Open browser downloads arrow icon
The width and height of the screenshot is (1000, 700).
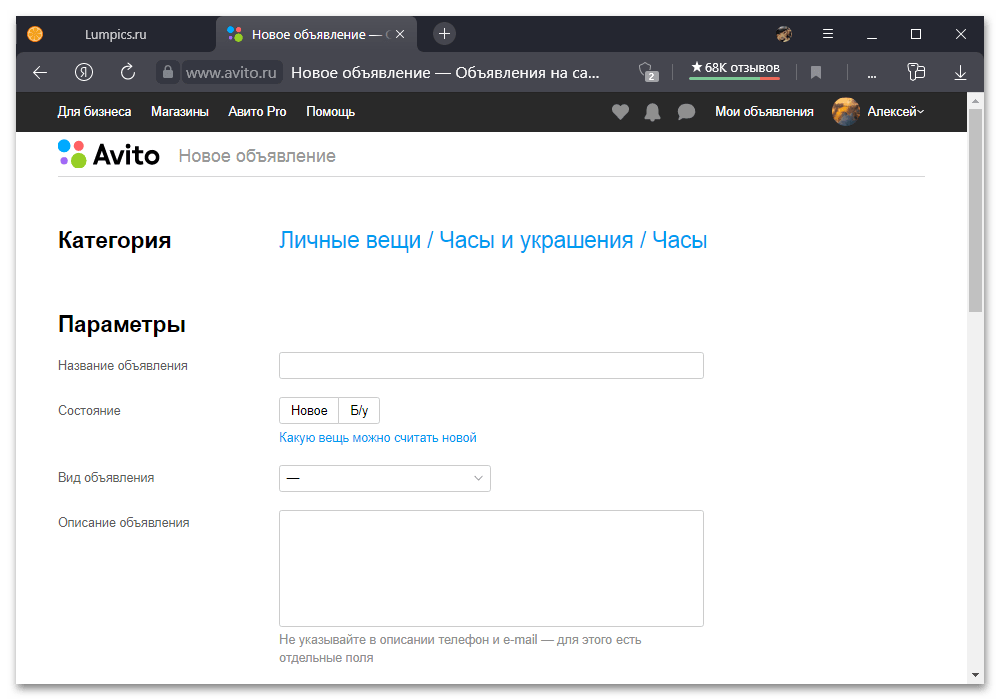click(960, 72)
